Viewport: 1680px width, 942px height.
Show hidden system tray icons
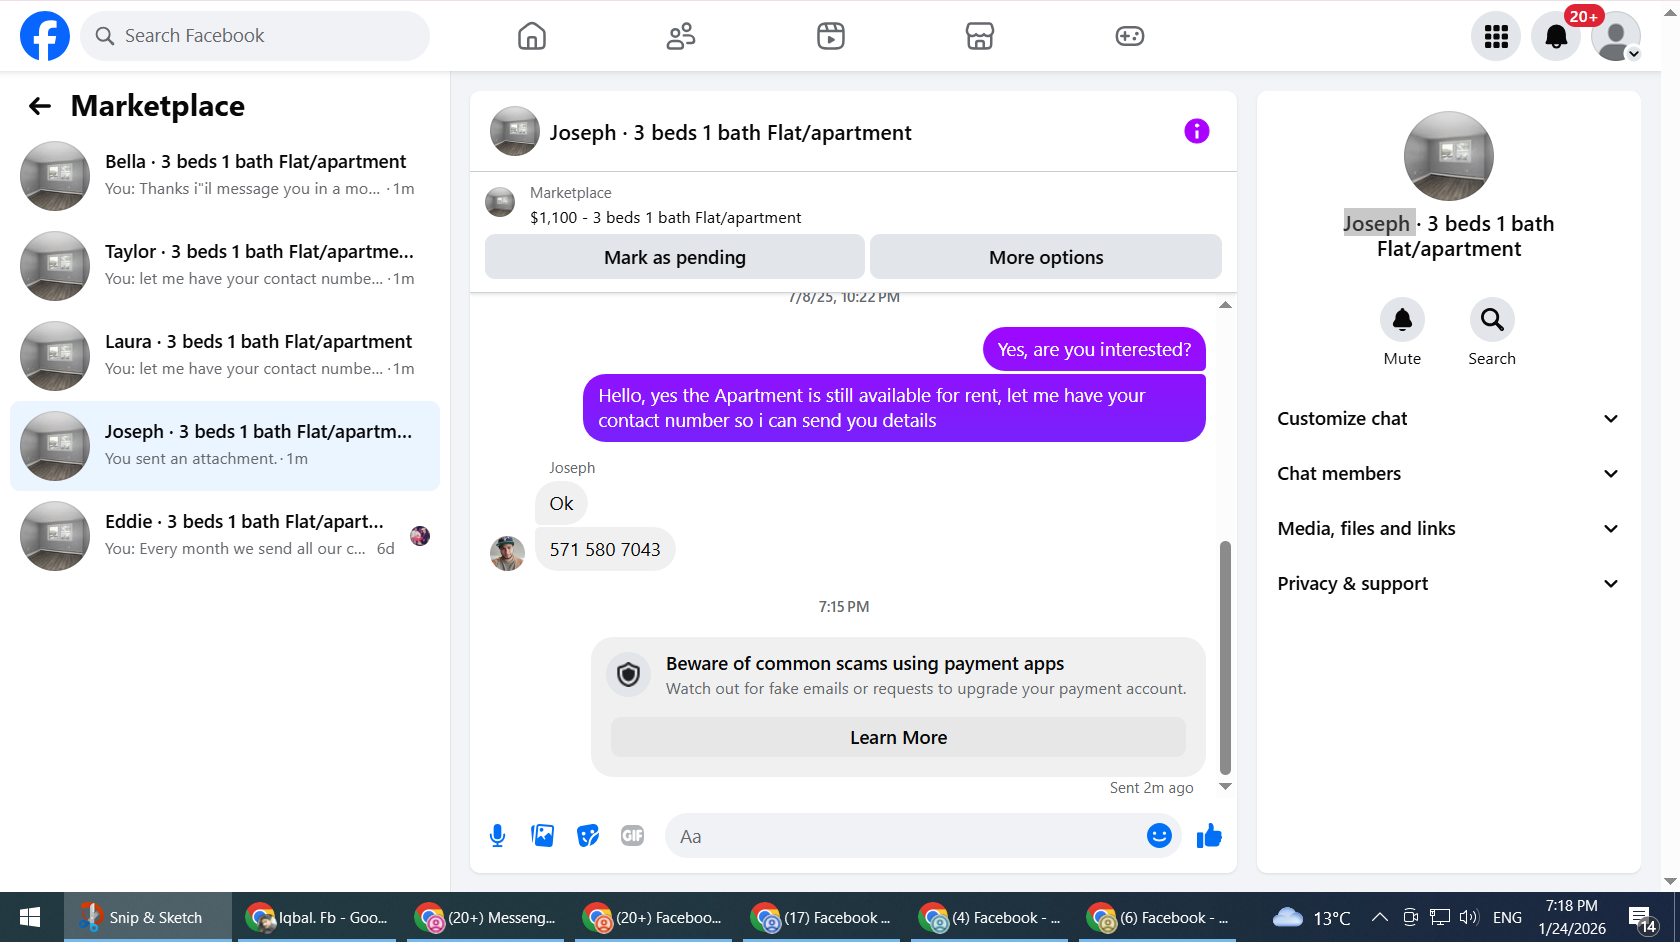pos(1379,917)
